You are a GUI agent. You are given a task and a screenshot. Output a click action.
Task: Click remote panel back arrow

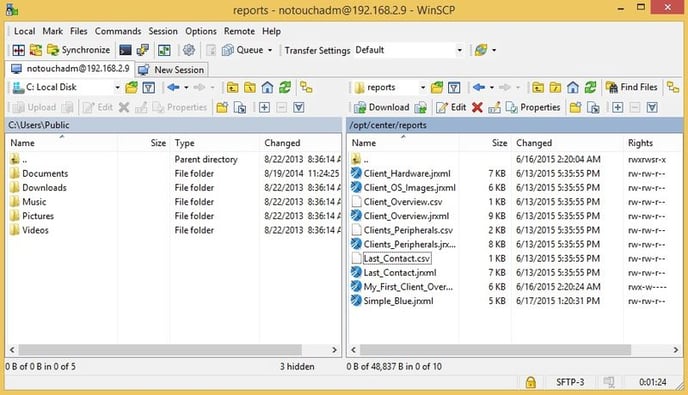(x=479, y=87)
